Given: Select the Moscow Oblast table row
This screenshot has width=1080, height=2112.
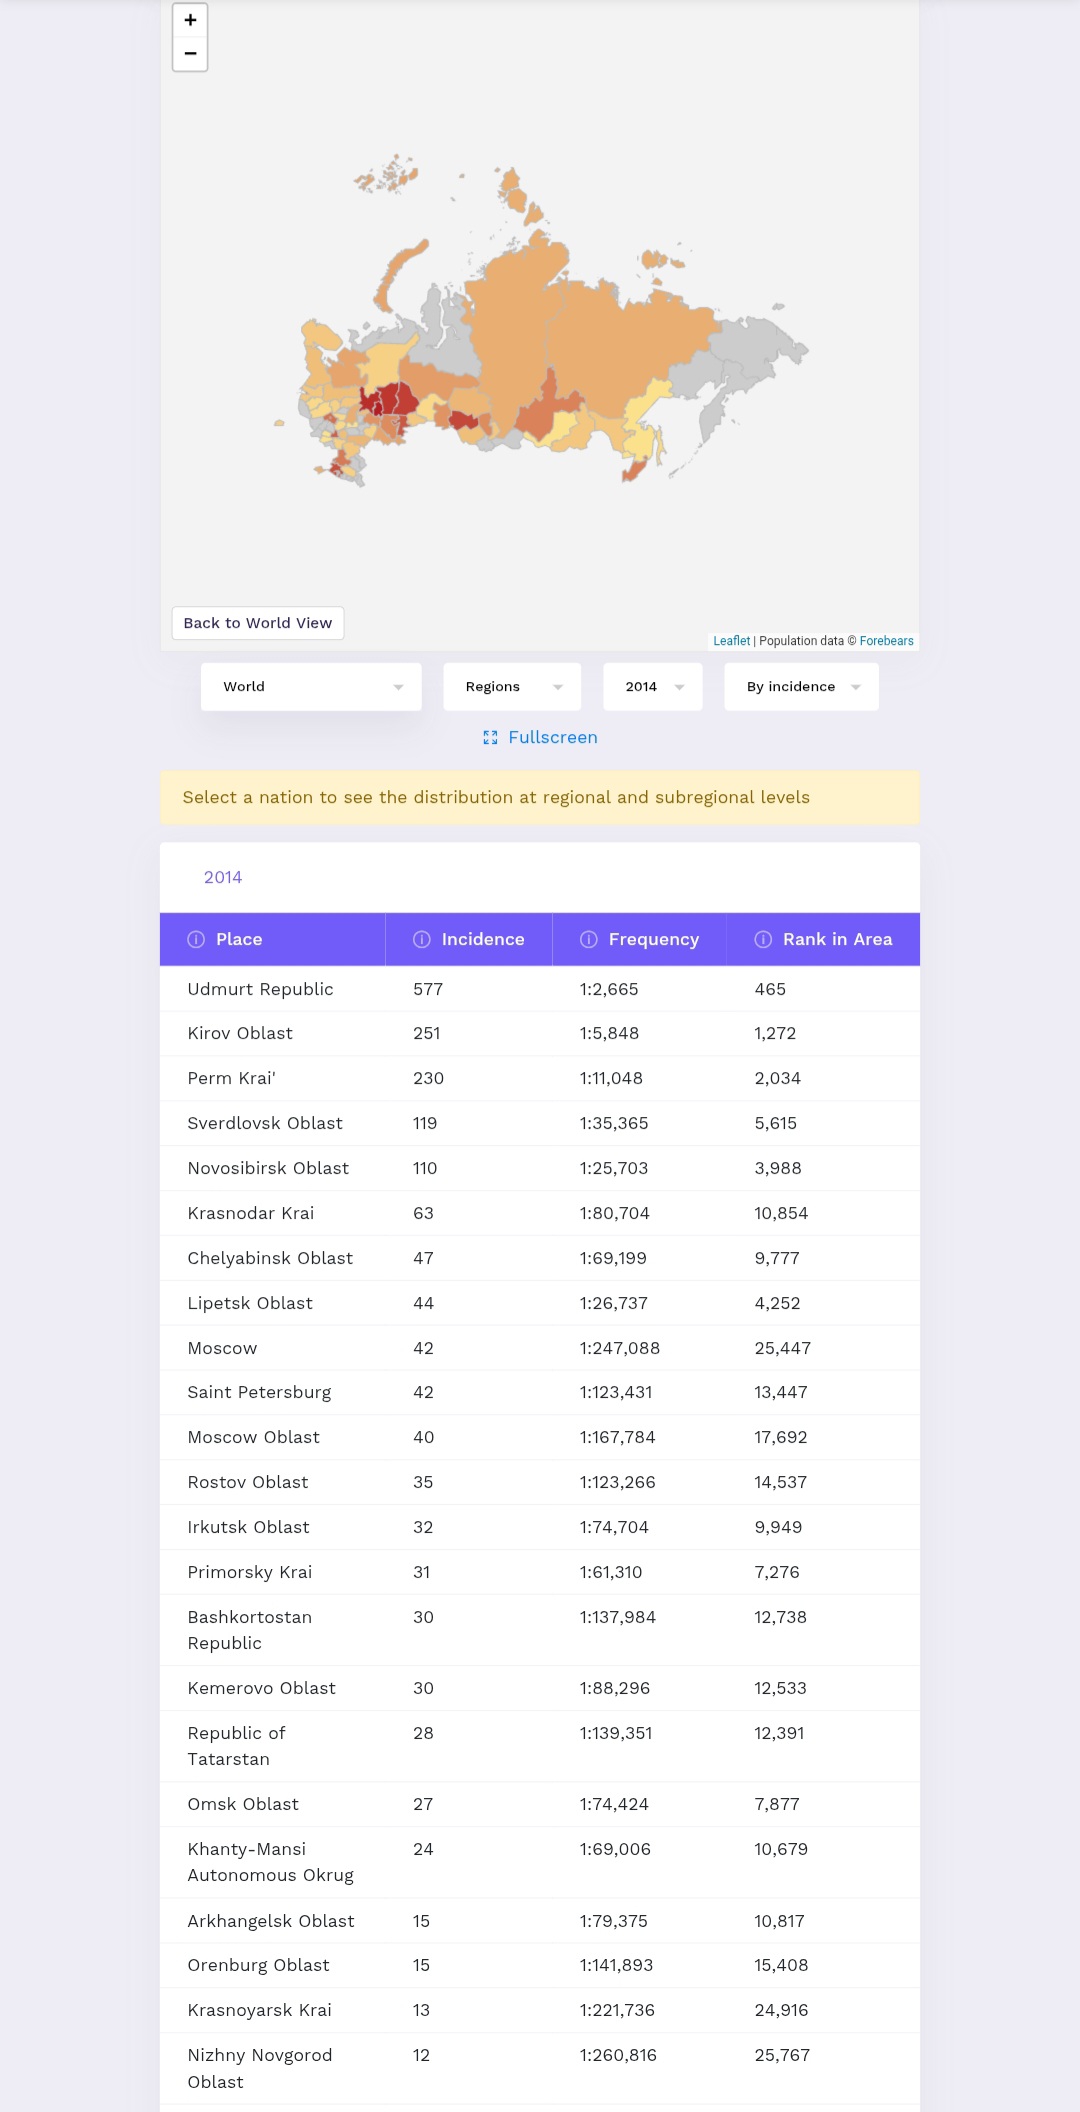Looking at the screenshot, I should 540,1438.
